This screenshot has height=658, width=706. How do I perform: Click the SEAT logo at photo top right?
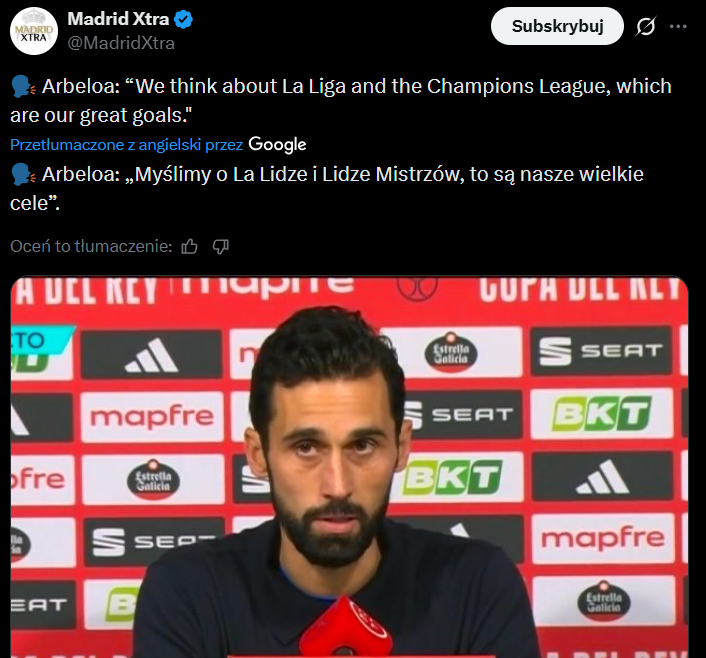pyautogui.click(x=601, y=351)
